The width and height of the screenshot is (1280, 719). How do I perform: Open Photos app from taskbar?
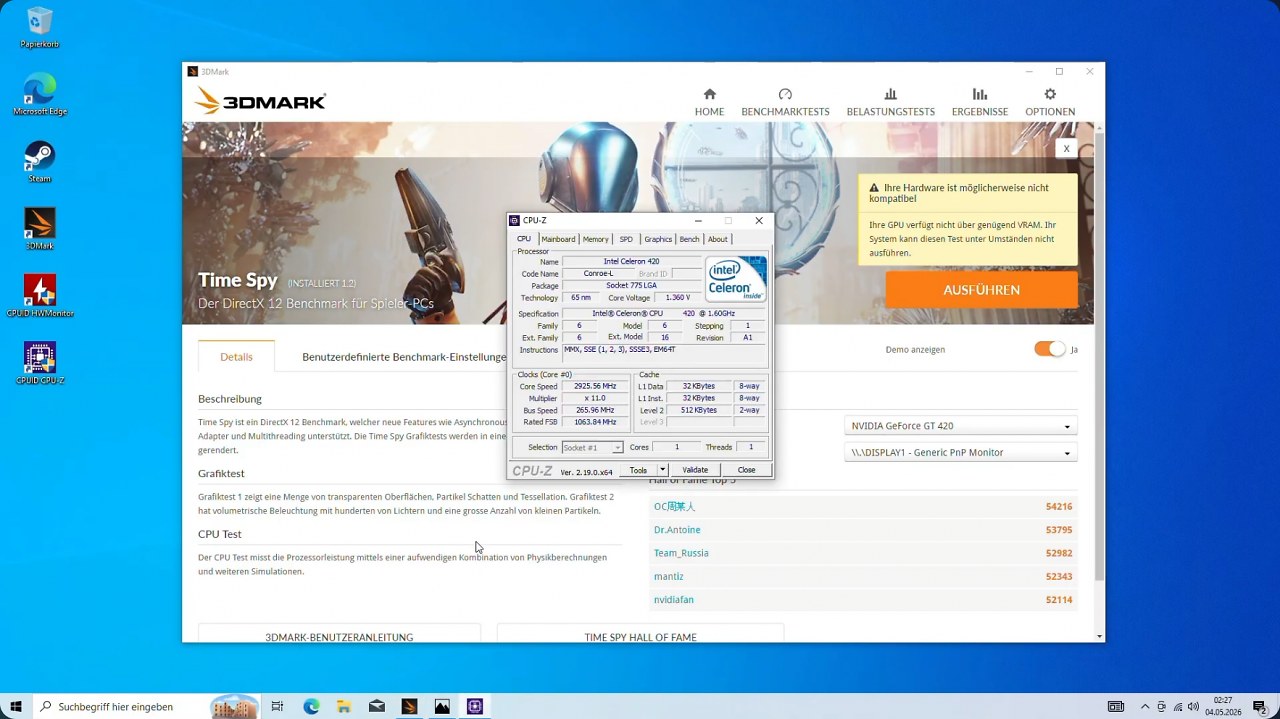(442, 707)
